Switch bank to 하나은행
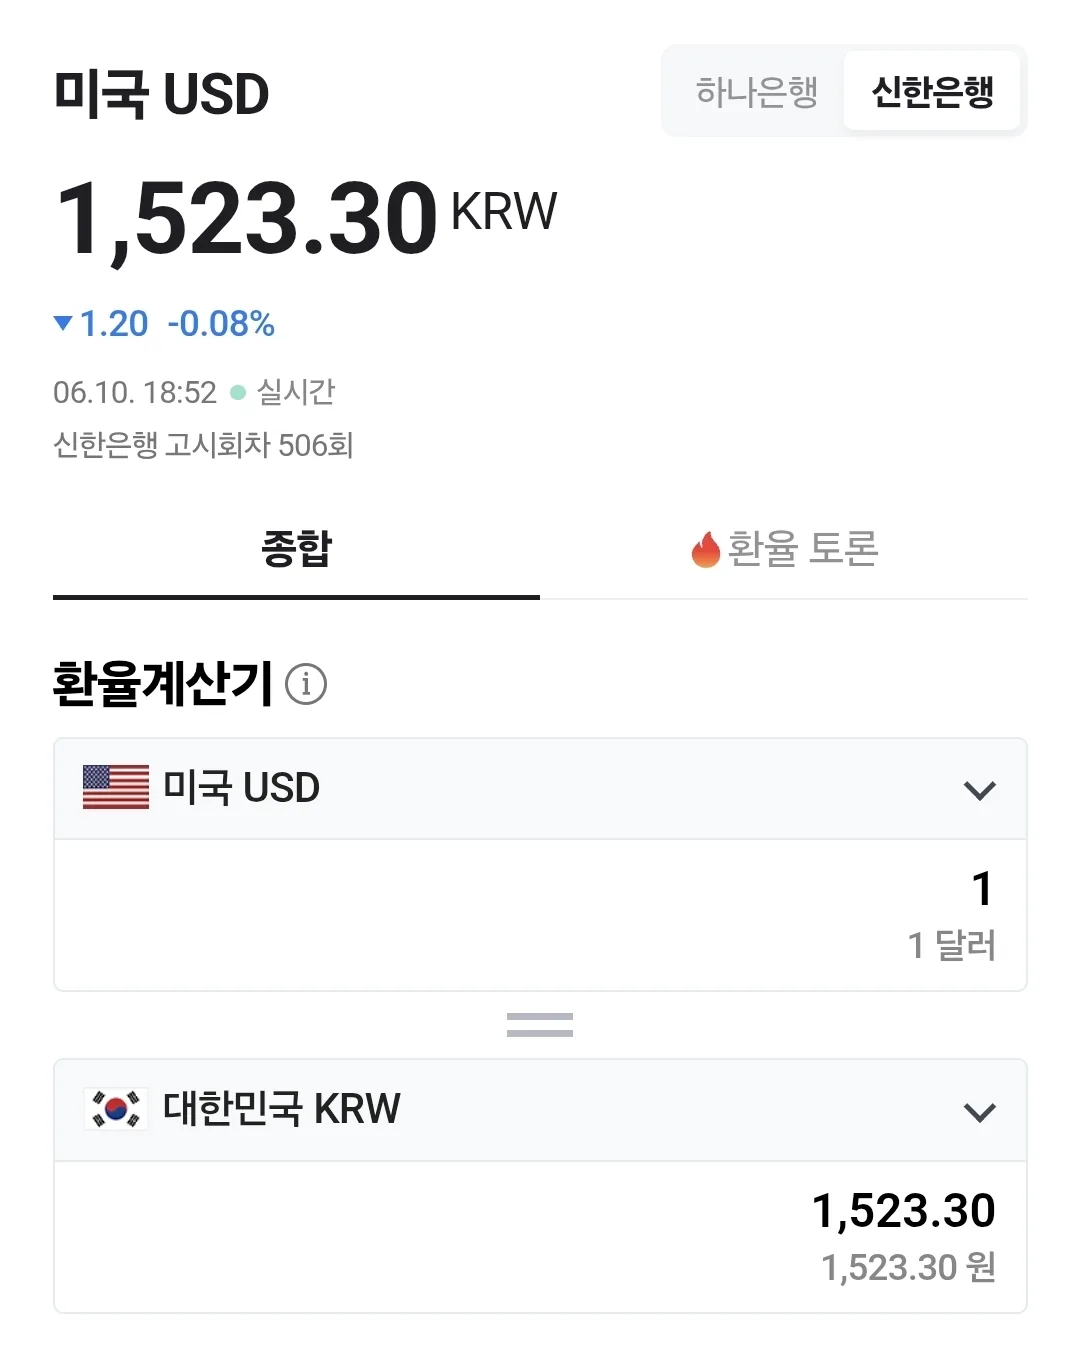This screenshot has width=1079, height=1353. click(x=757, y=91)
